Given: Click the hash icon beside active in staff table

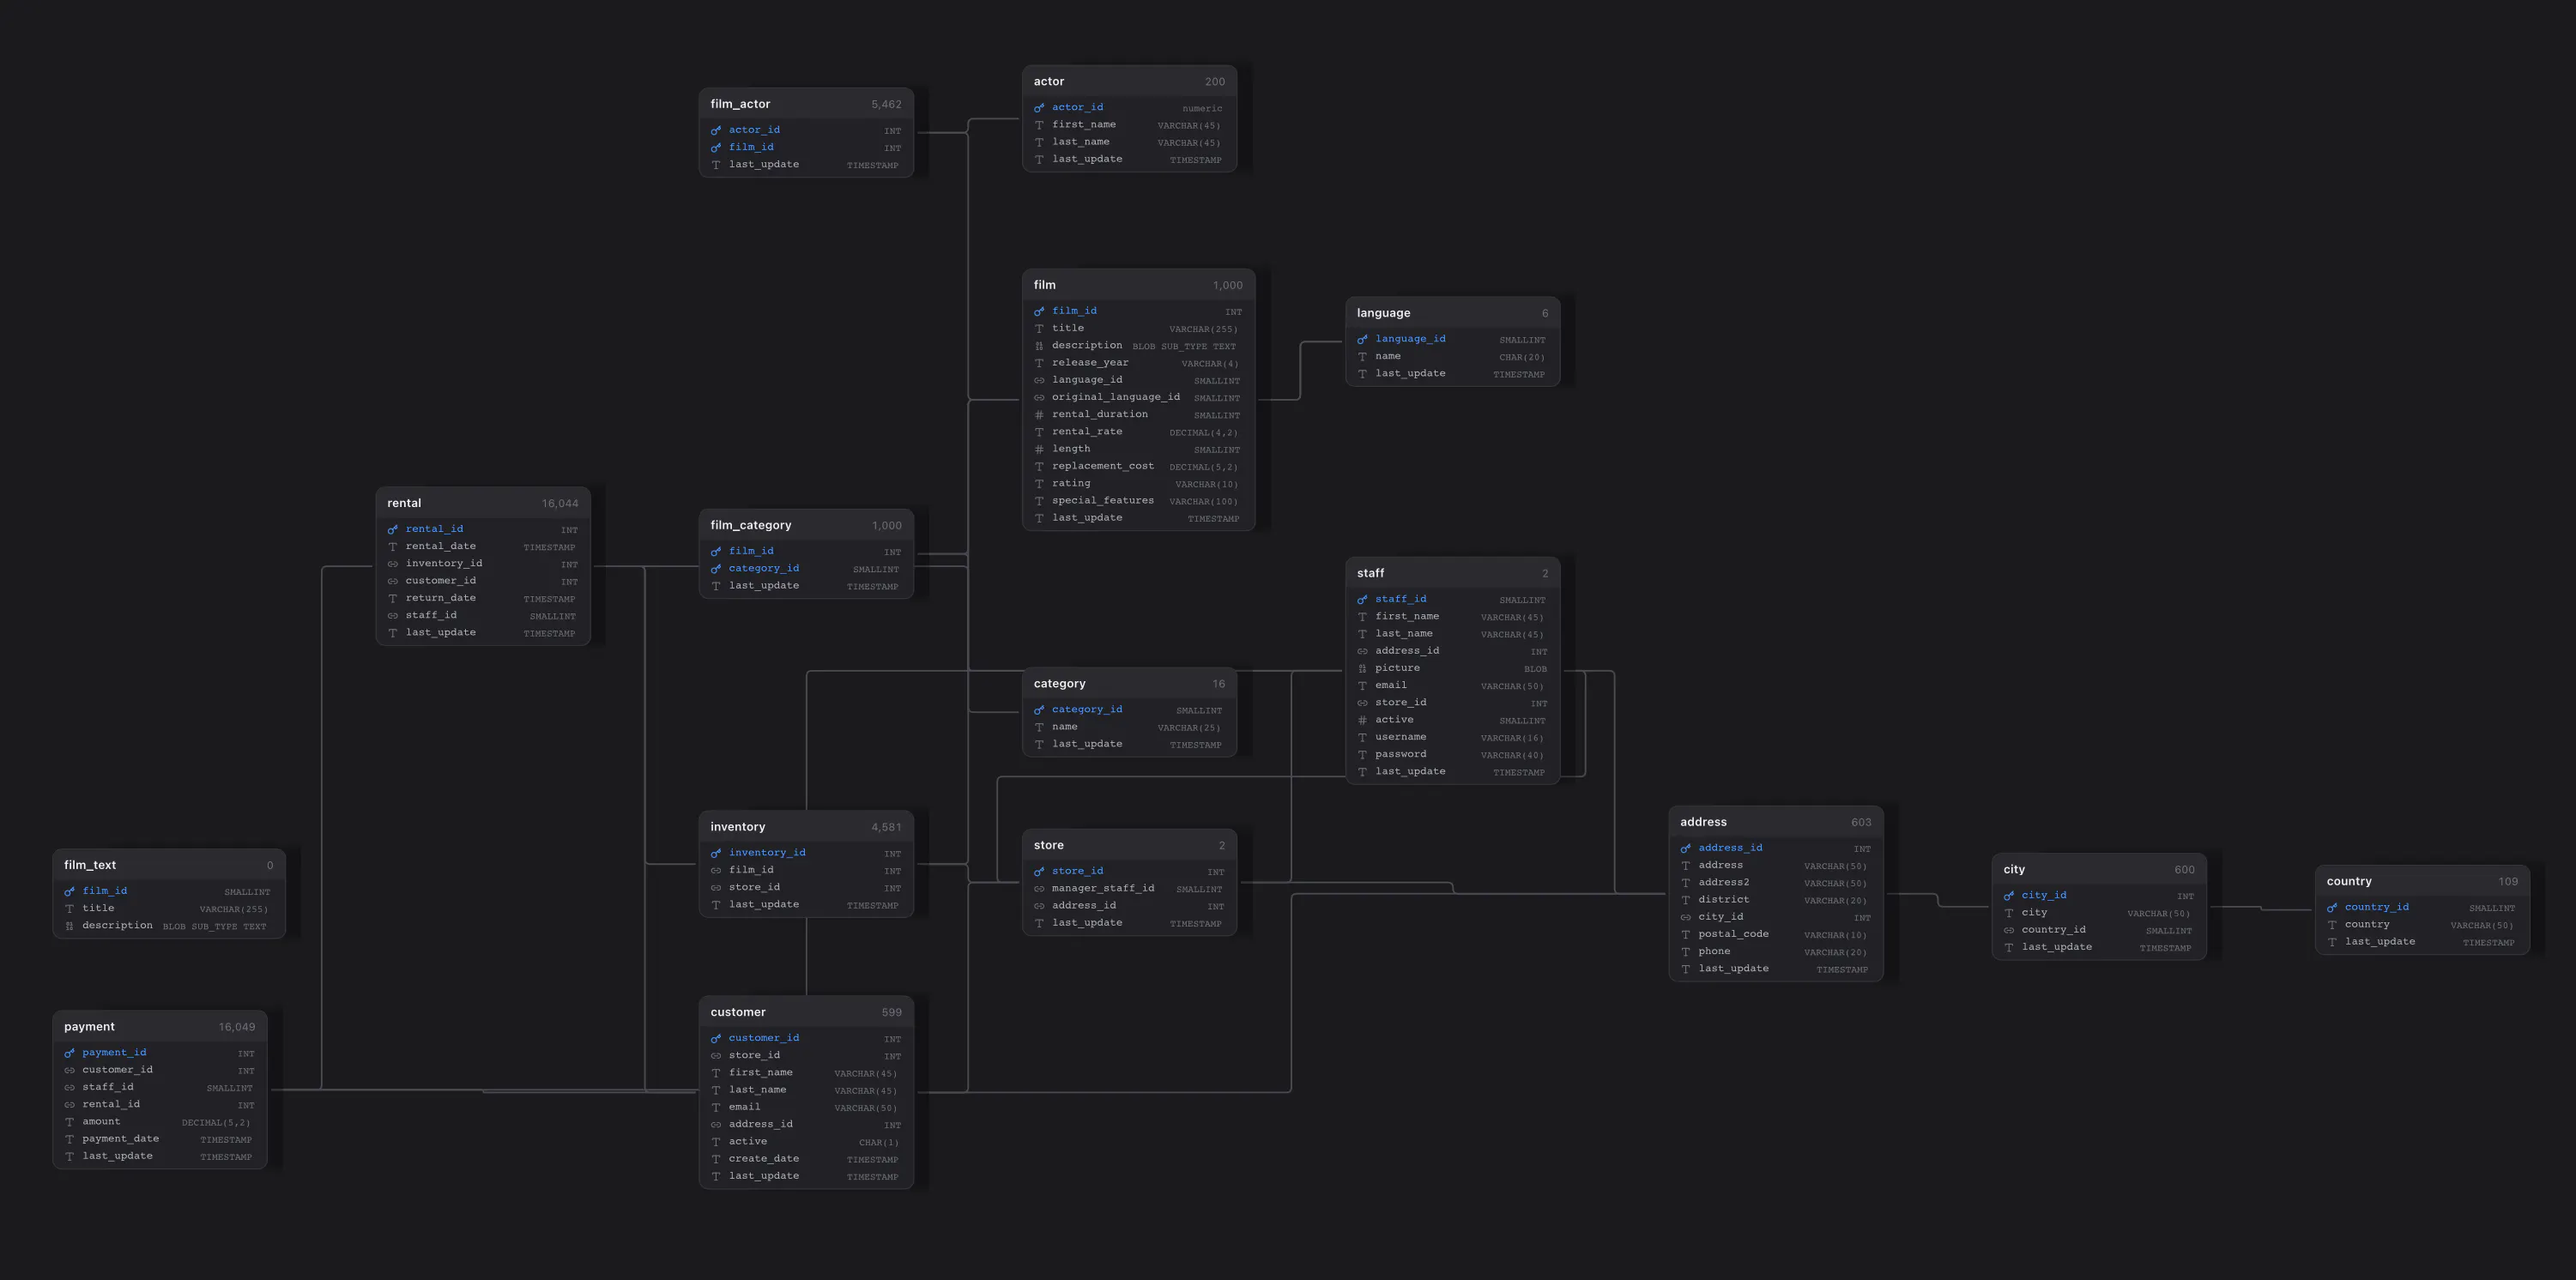Looking at the screenshot, I should [1362, 720].
